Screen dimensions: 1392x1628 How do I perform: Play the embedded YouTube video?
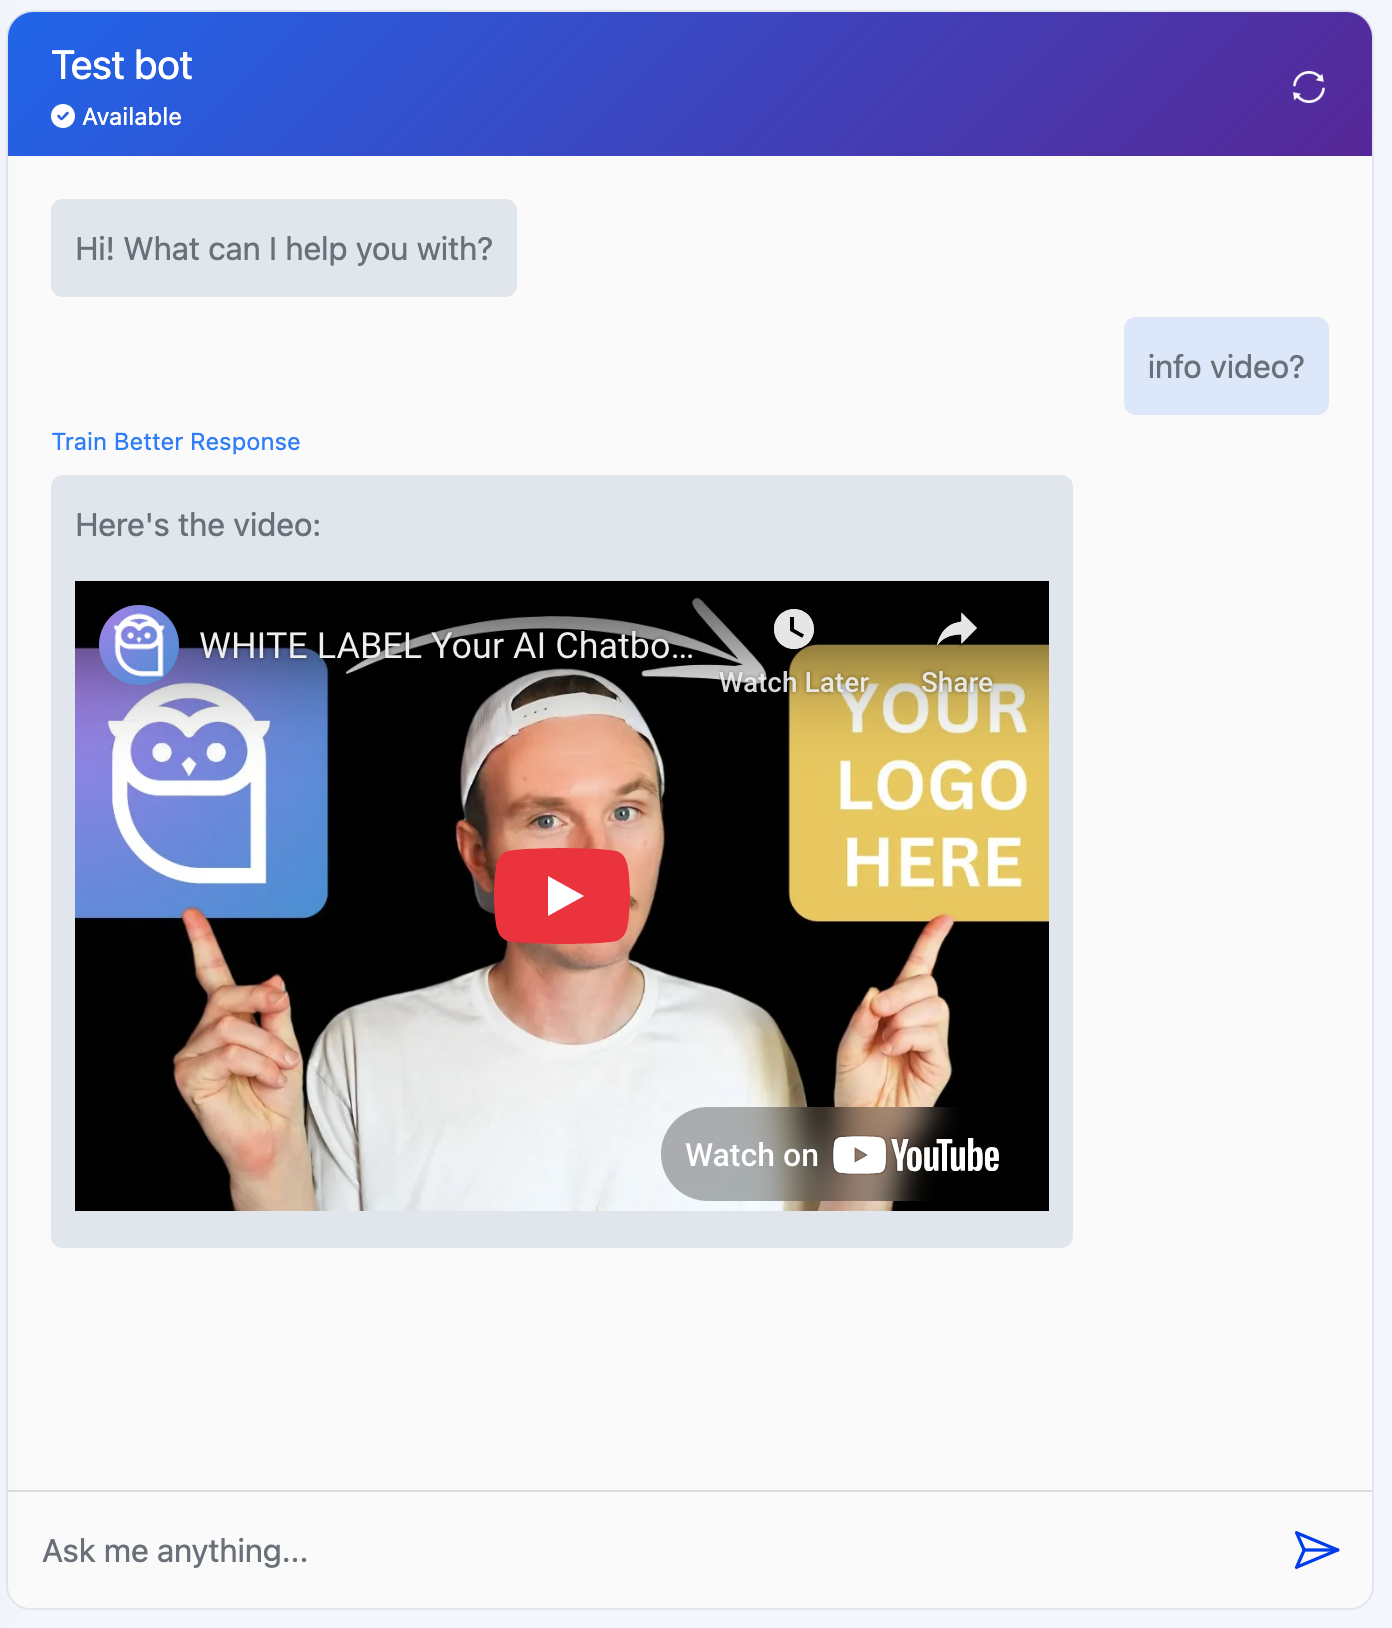coord(562,896)
